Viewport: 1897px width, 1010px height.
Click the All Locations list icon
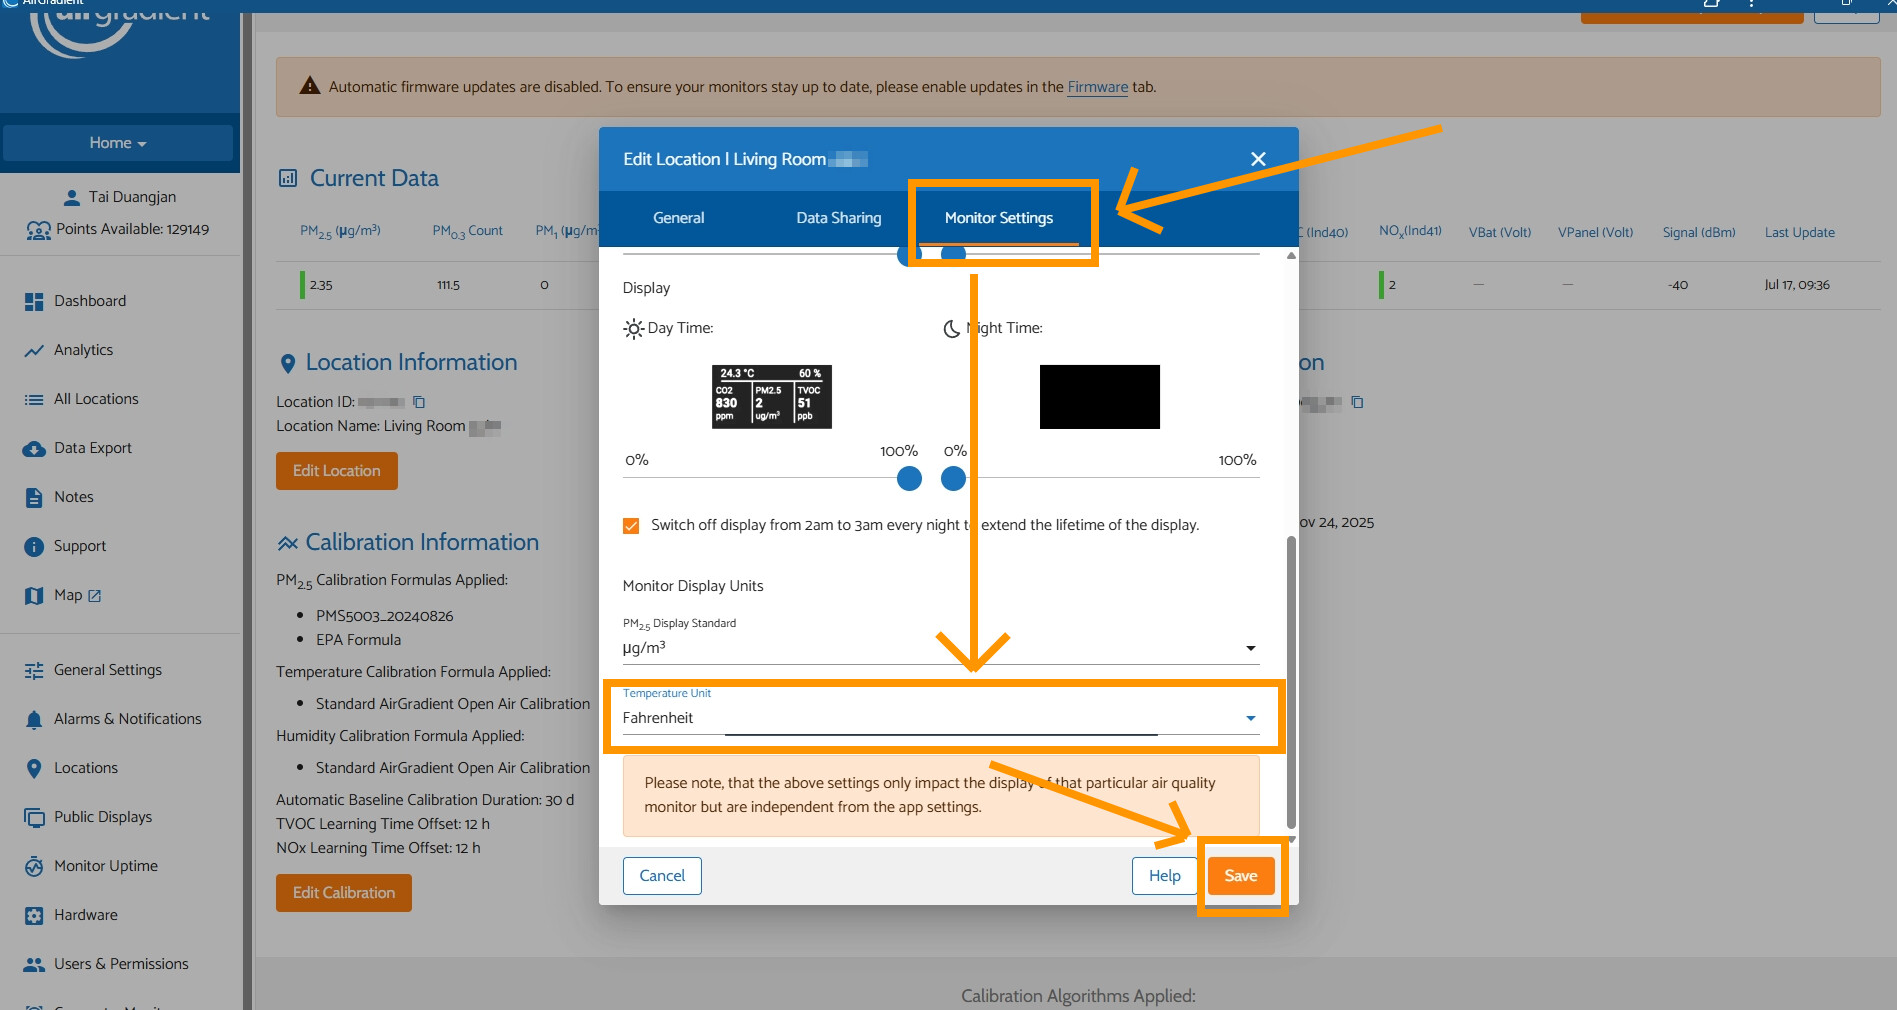pos(34,399)
